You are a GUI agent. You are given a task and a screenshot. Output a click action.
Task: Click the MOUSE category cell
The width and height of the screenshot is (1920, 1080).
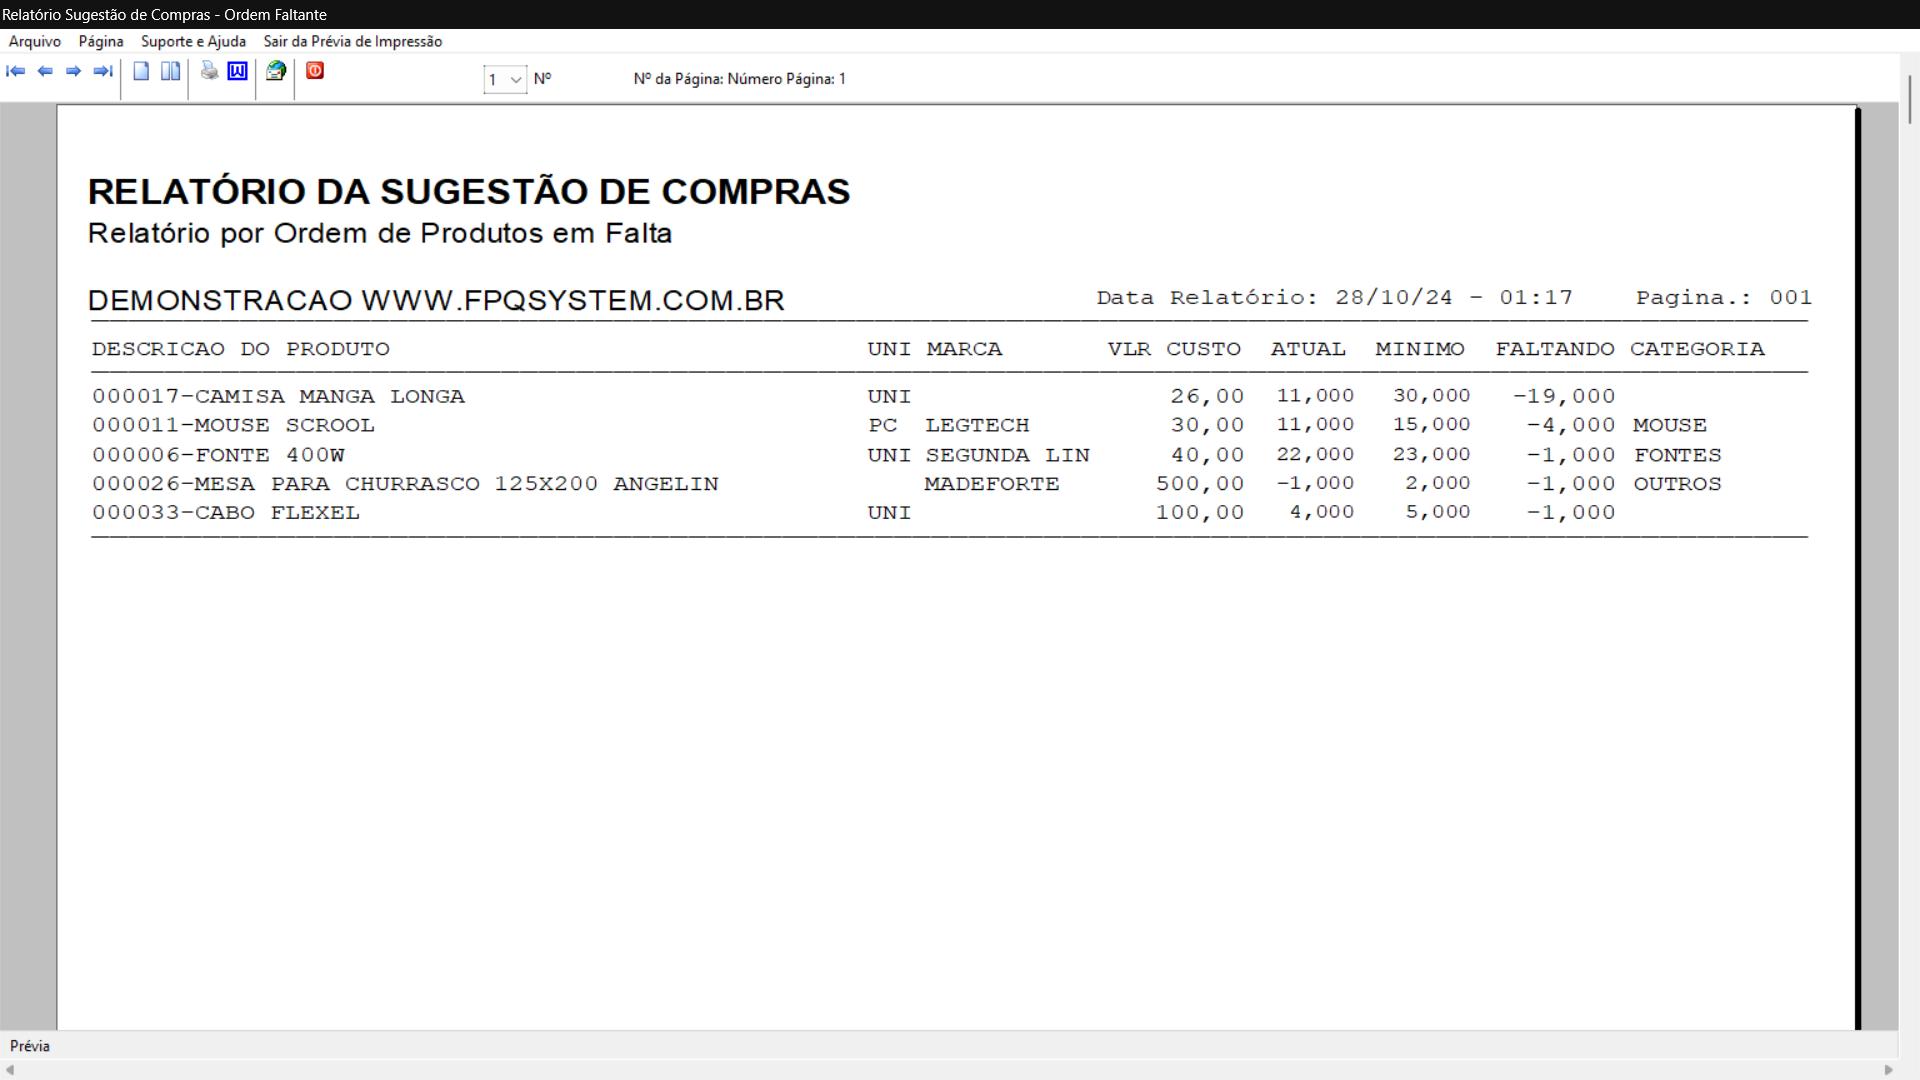(1670, 425)
